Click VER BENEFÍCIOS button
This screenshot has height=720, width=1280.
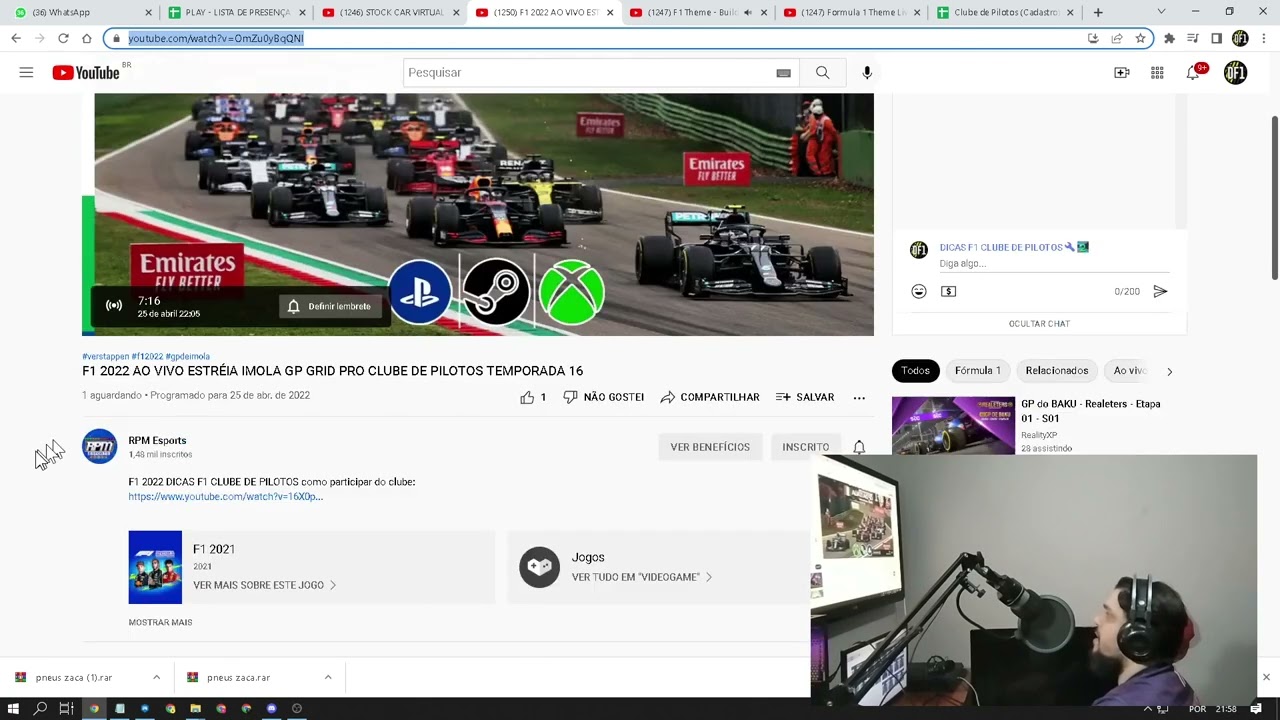(x=710, y=447)
